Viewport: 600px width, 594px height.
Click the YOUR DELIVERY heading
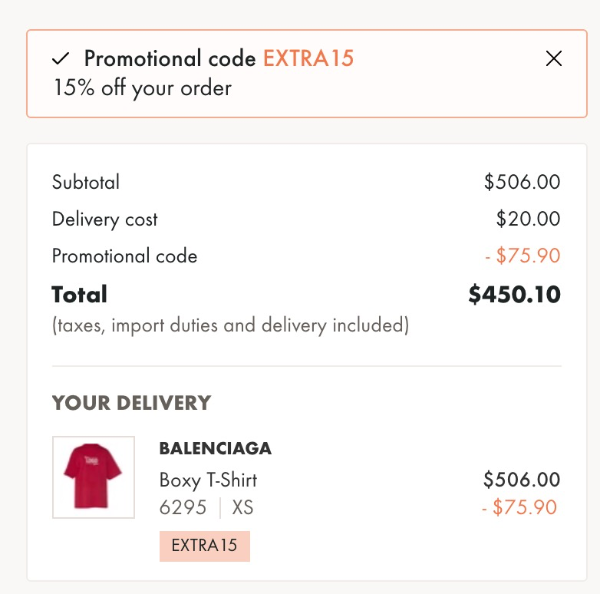(132, 403)
